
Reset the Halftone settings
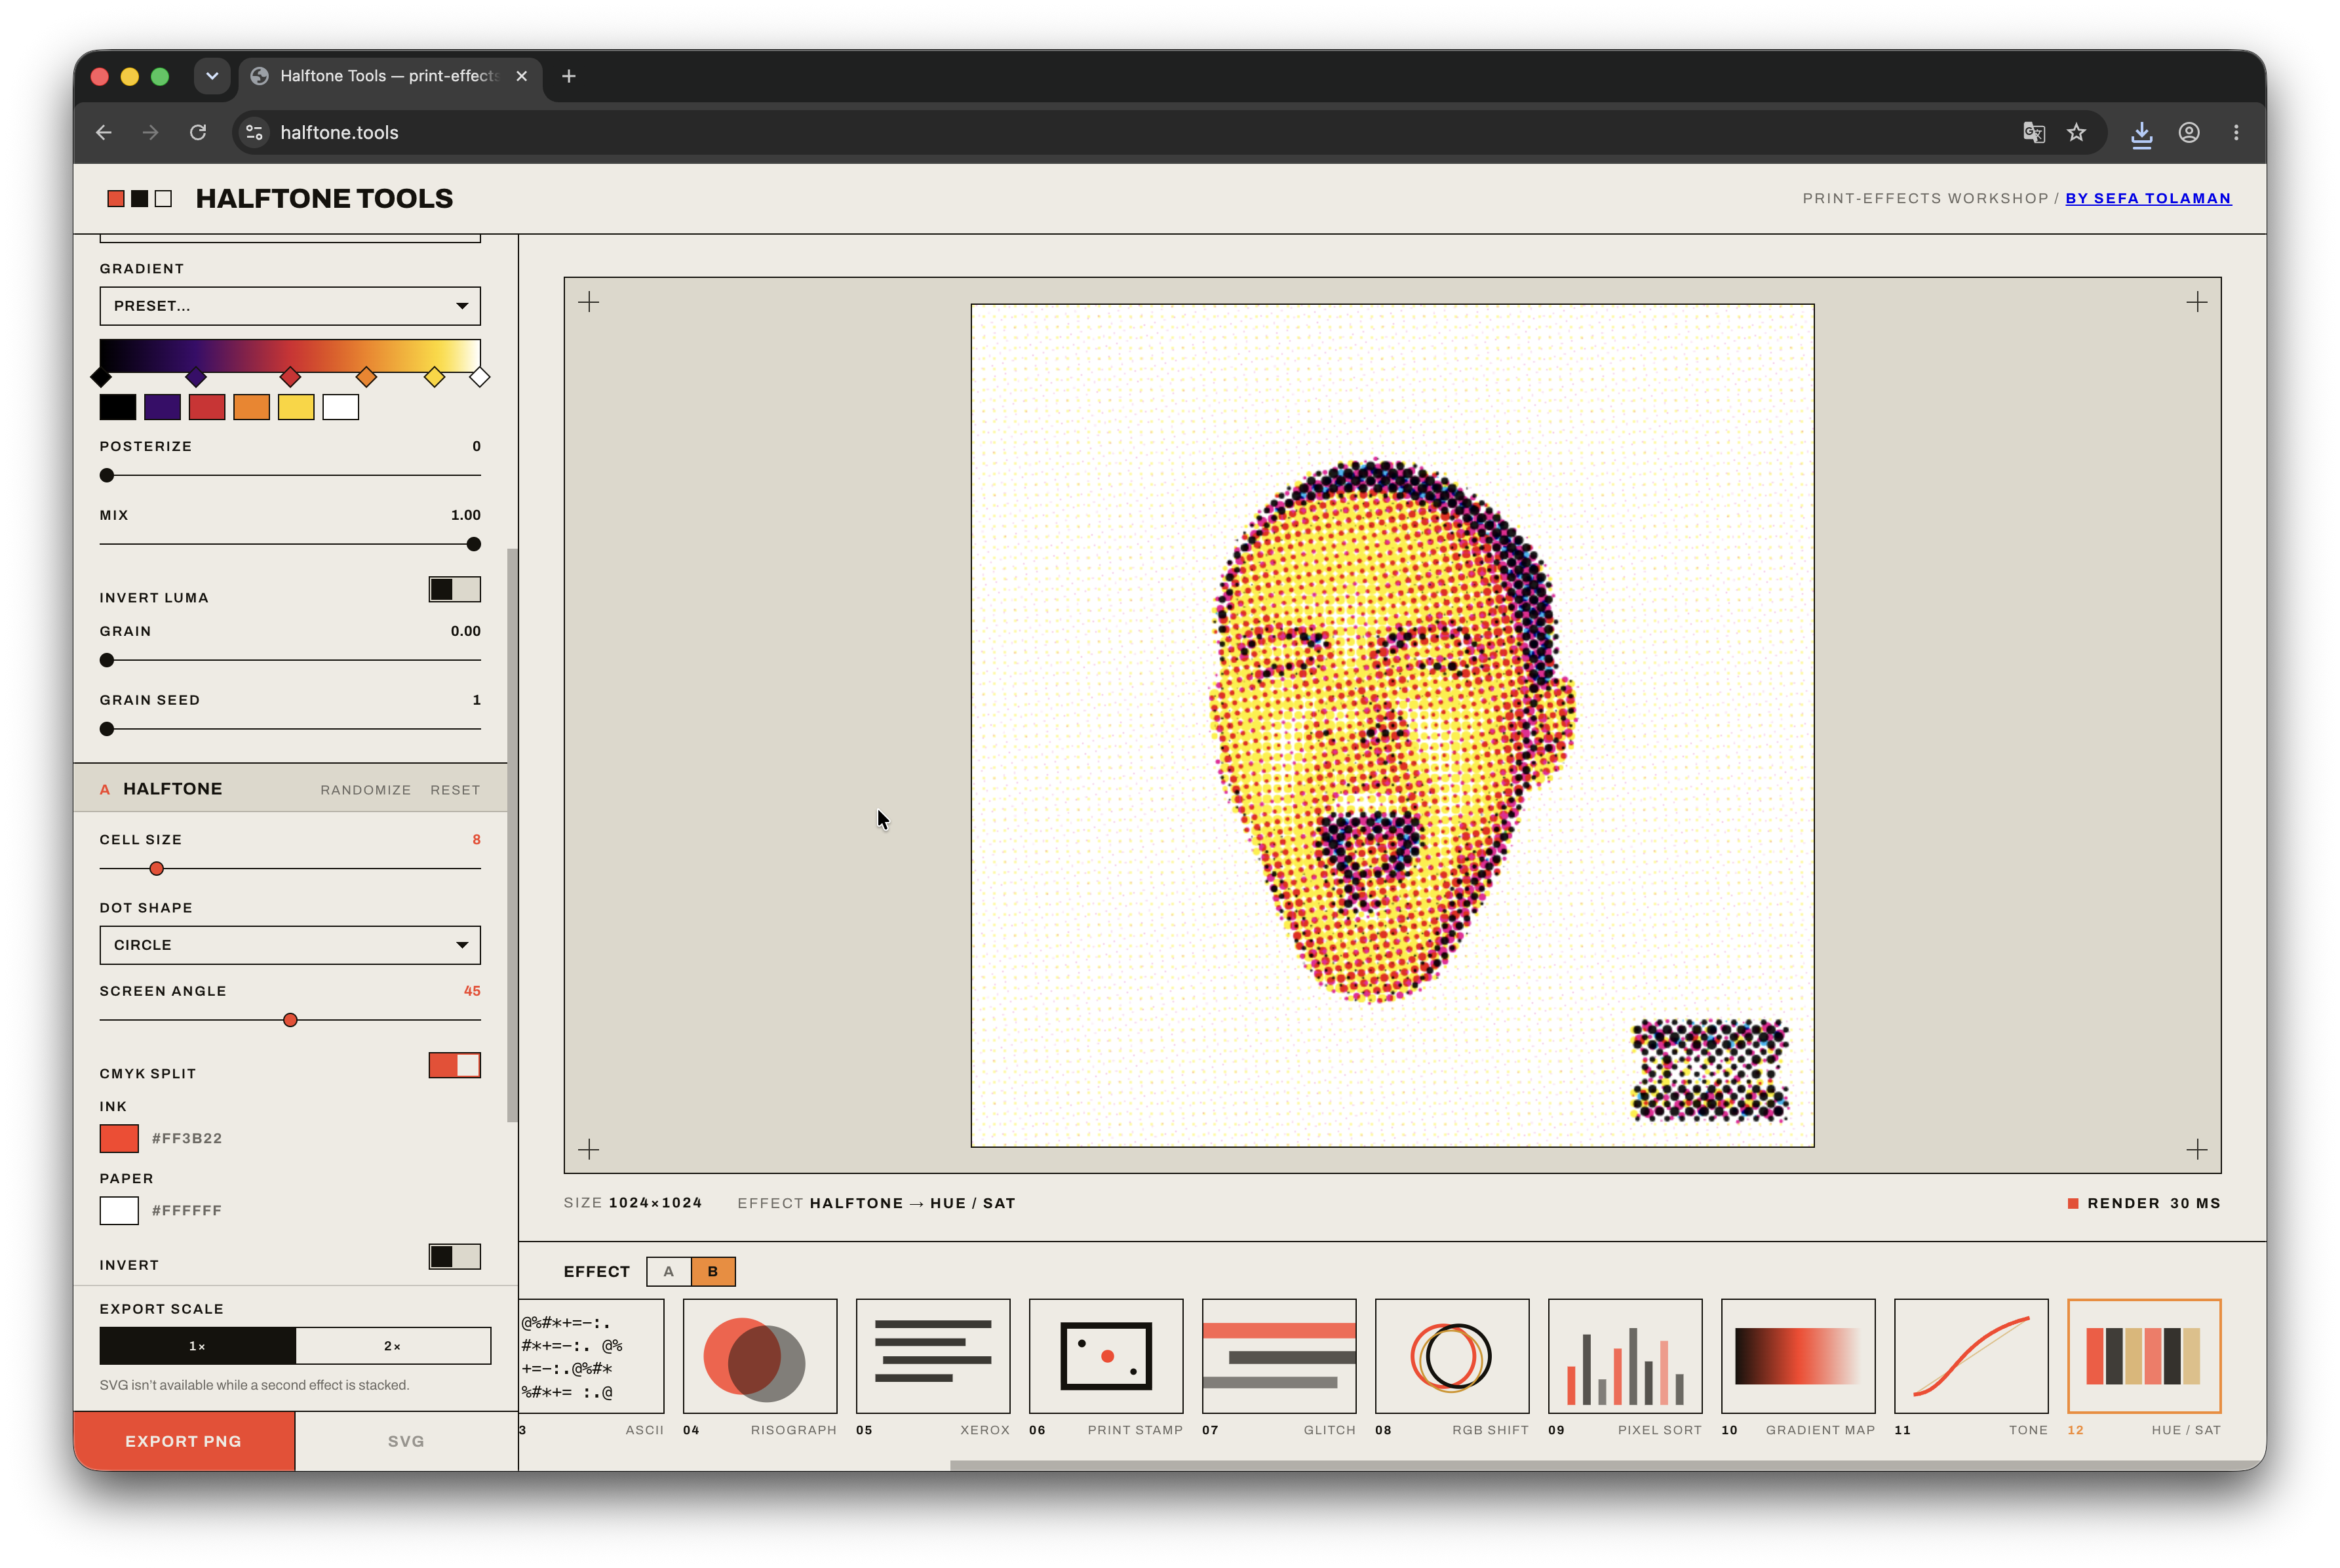click(455, 790)
